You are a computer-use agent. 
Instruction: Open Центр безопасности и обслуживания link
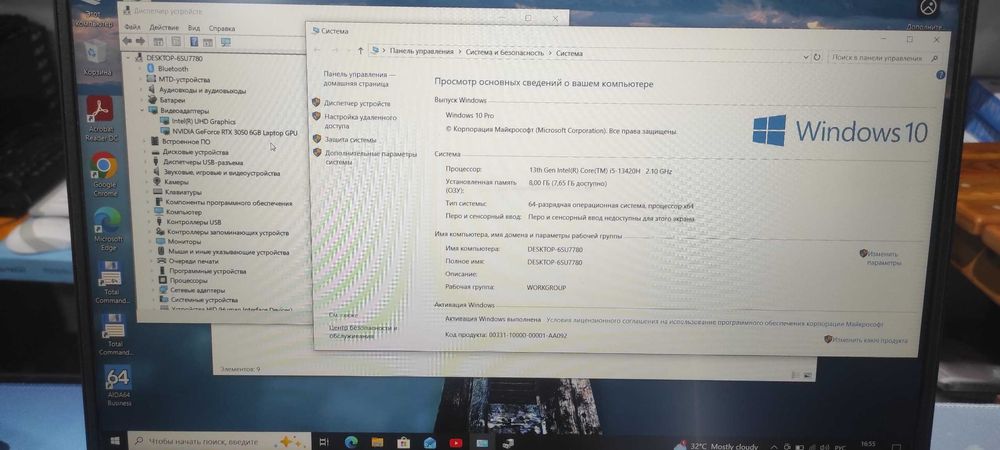click(x=363, y=331)
